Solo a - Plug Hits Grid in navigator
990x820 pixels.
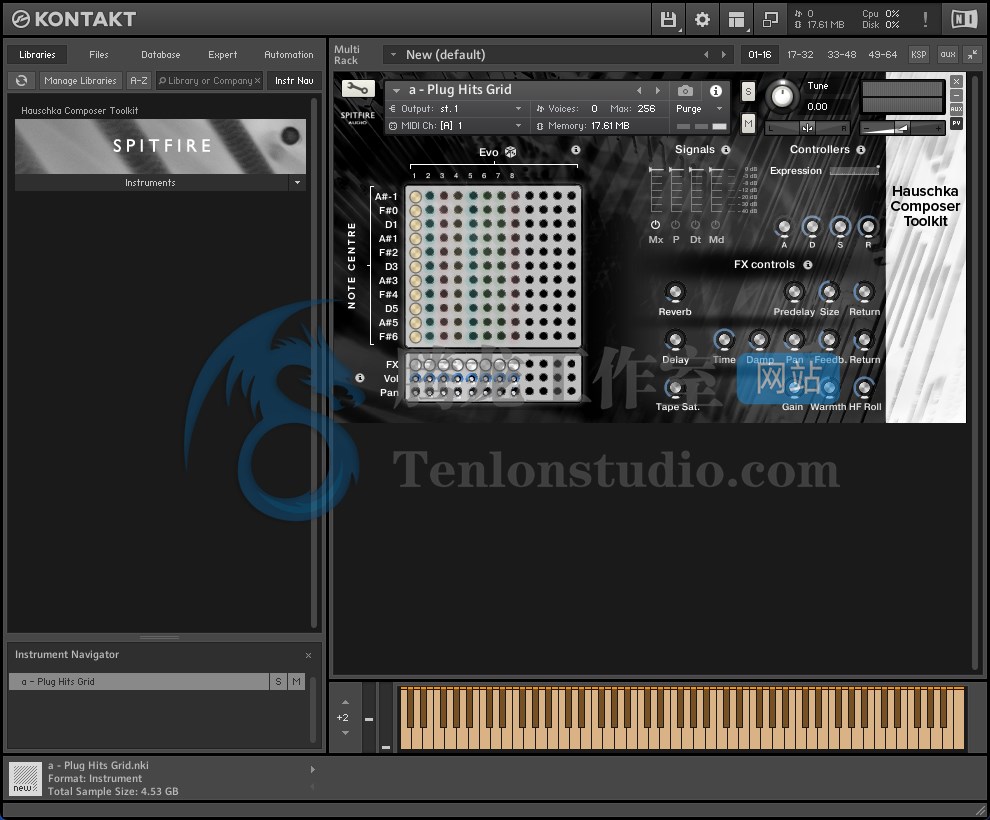[278, 682]
